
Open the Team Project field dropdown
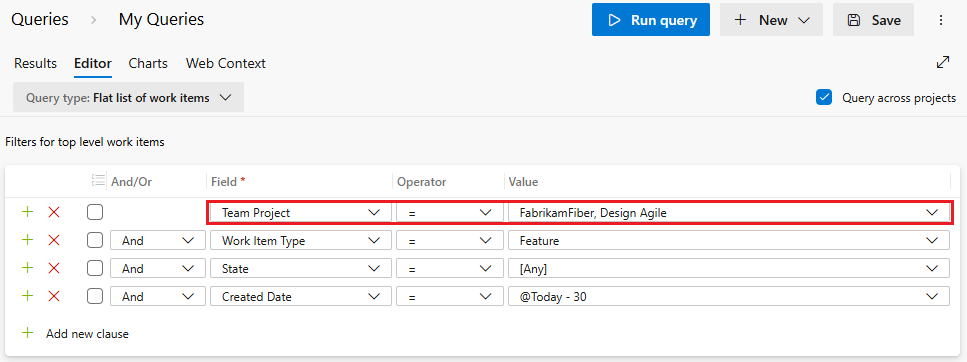tap(301, 213)
